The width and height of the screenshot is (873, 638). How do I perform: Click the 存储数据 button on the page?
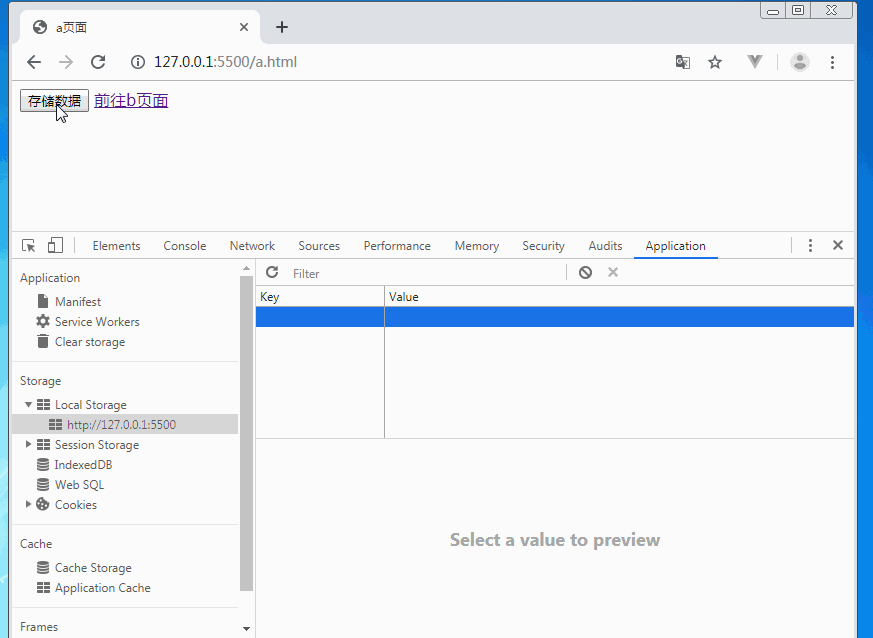point(53,100)
